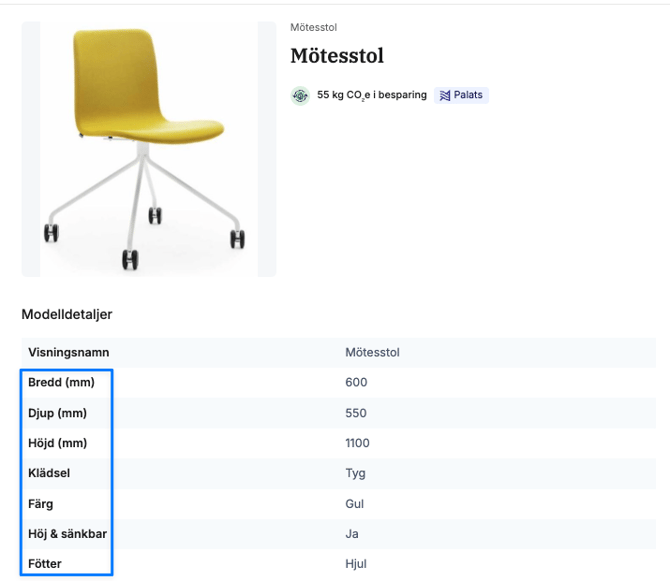Viewport: 670px width, 581px height.
Task: Select the Visningsnamn row label
Action: click(x=69, y=352)
